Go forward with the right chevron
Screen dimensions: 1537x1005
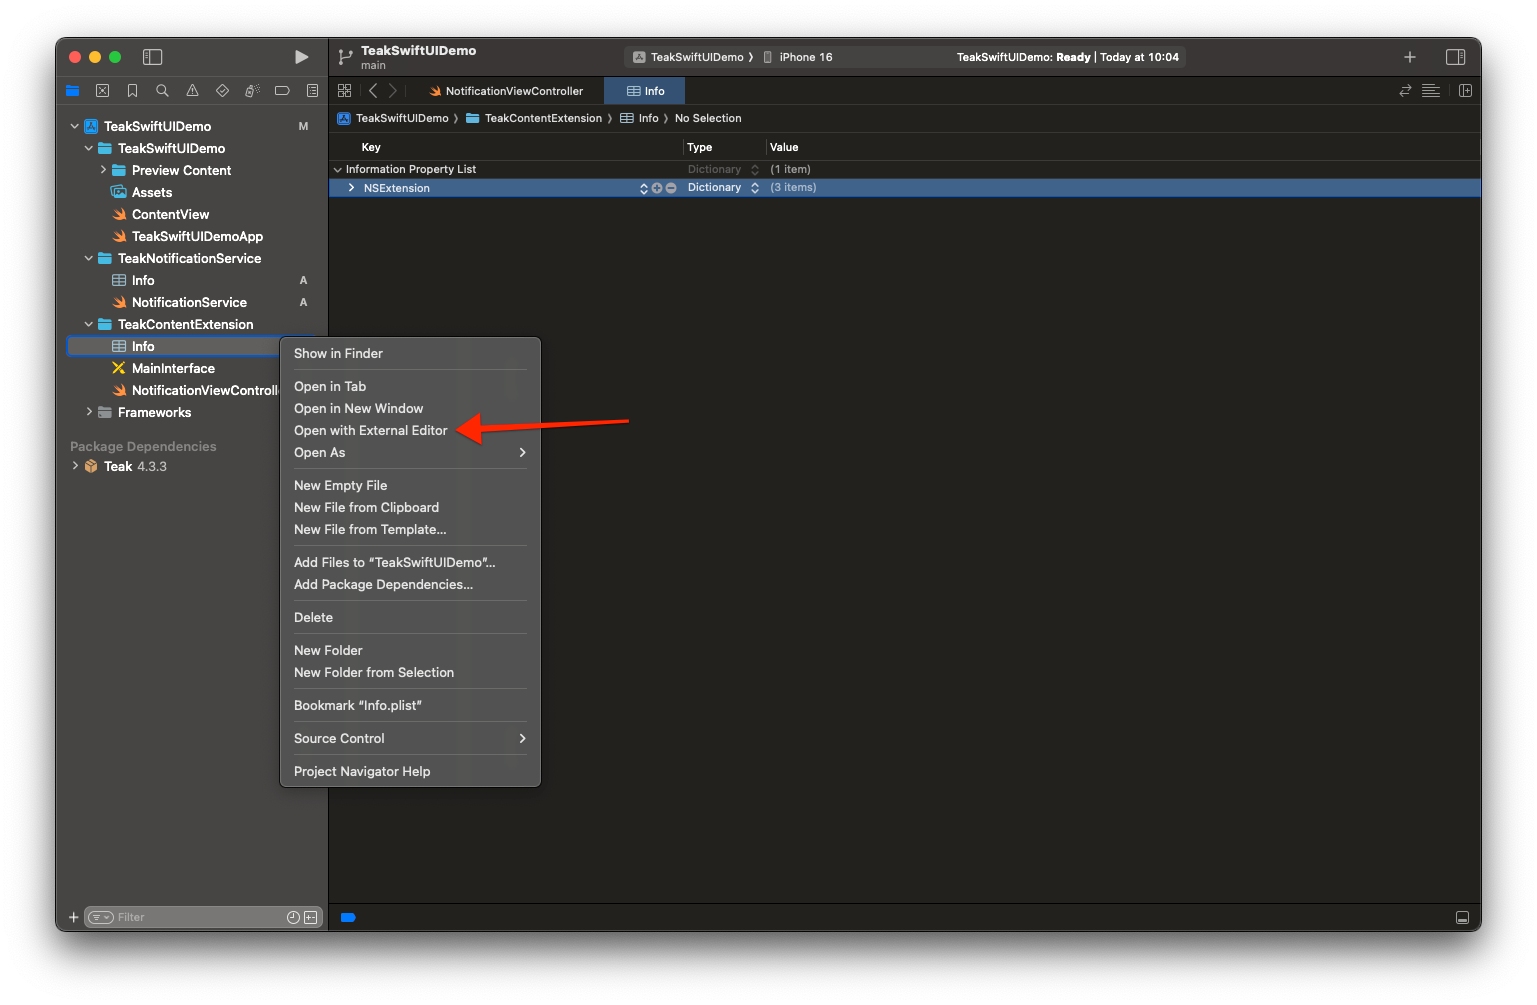point(392,91)
